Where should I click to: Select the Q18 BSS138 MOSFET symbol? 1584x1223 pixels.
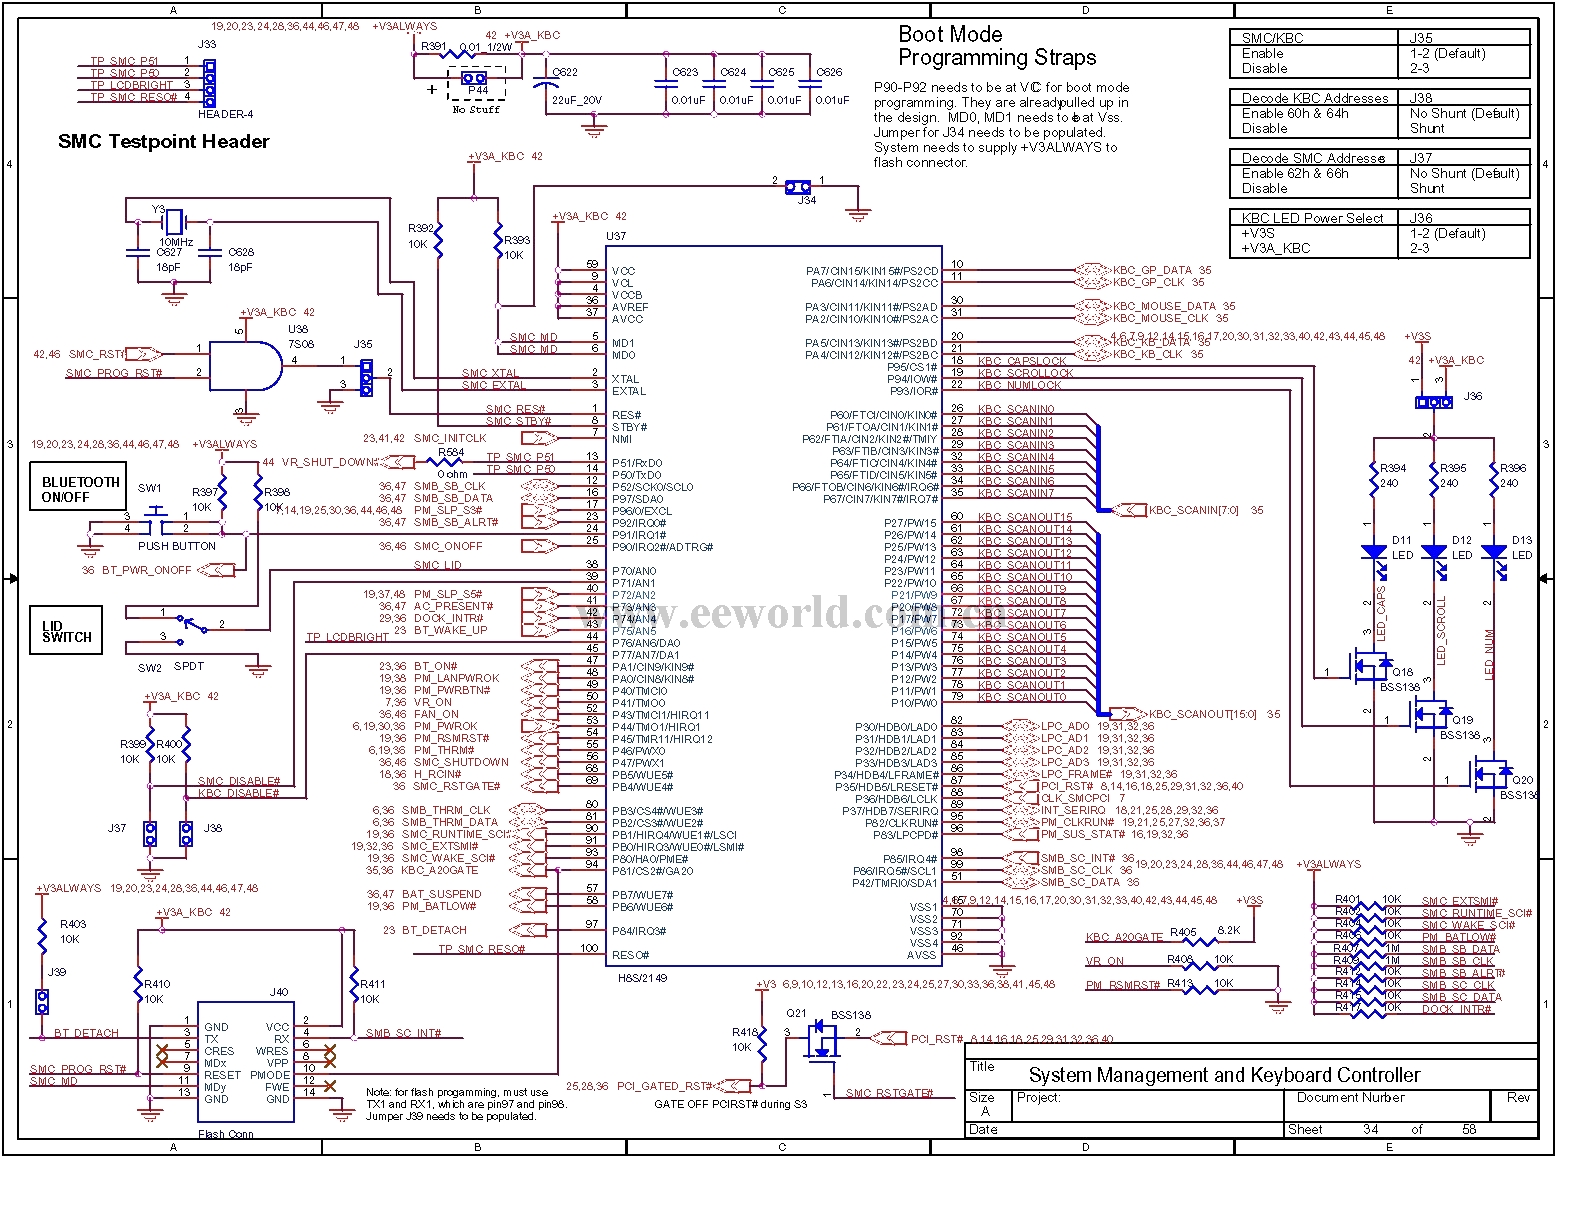pyautogui.click(x=1372, y=665)
